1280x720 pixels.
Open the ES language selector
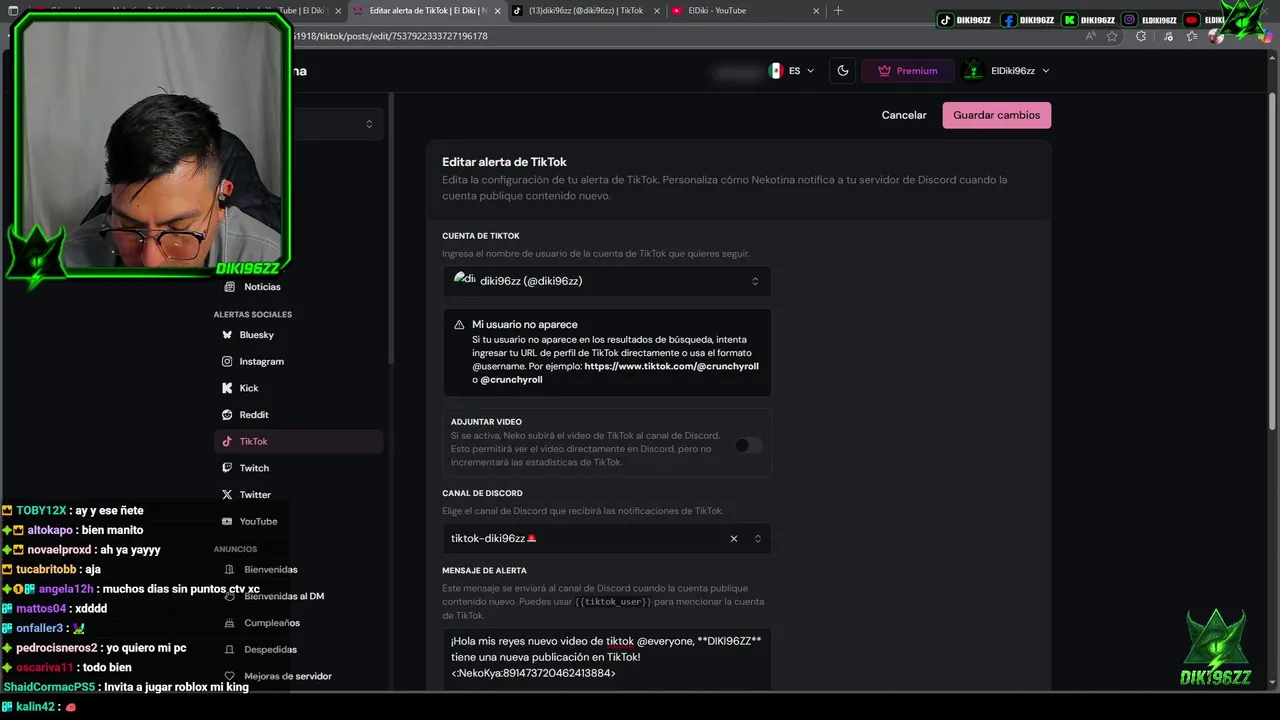click(792, 71)
